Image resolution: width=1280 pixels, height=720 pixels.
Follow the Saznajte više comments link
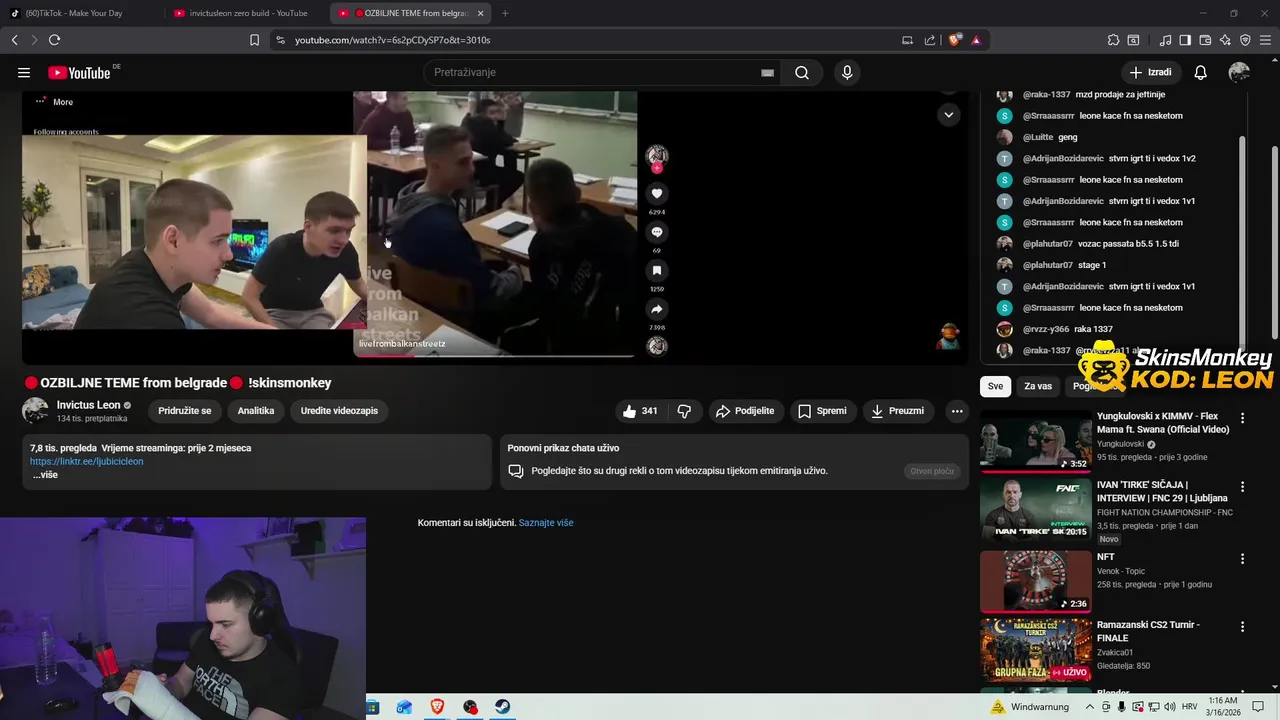[546, 523]
